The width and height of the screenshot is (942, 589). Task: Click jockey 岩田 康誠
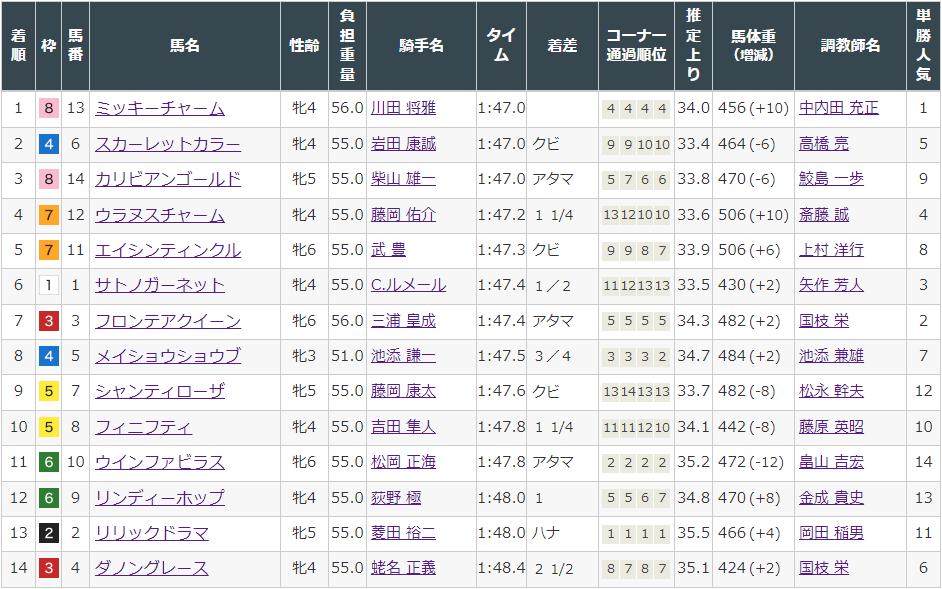(x=403, y=144)
